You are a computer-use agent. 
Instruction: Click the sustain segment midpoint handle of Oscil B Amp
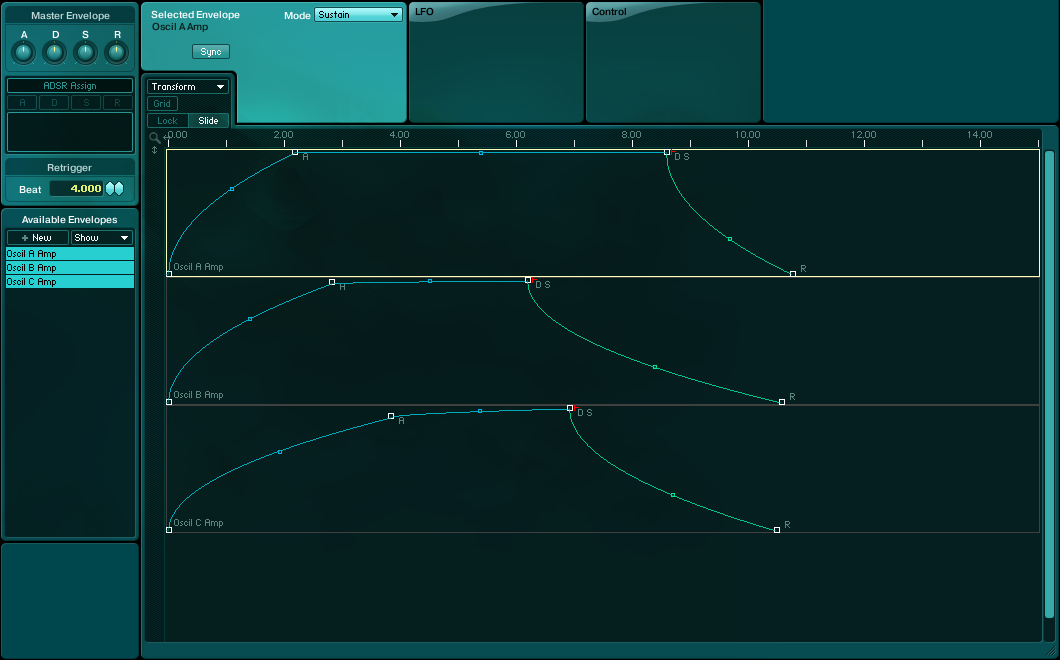click(x=430, y=281)
